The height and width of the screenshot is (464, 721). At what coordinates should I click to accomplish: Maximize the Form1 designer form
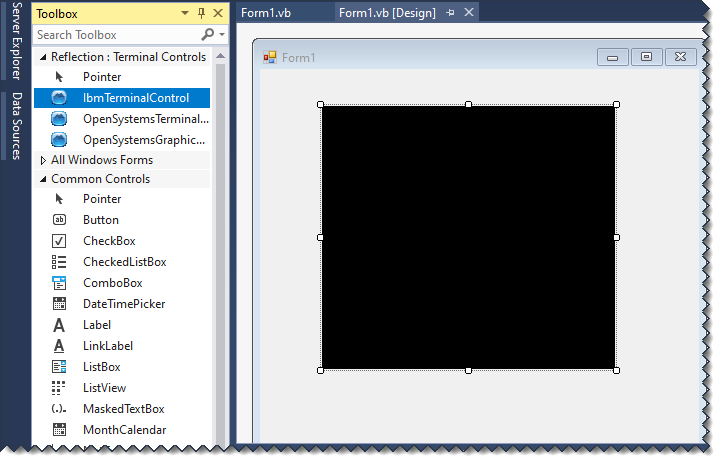(x=647, y=57)
